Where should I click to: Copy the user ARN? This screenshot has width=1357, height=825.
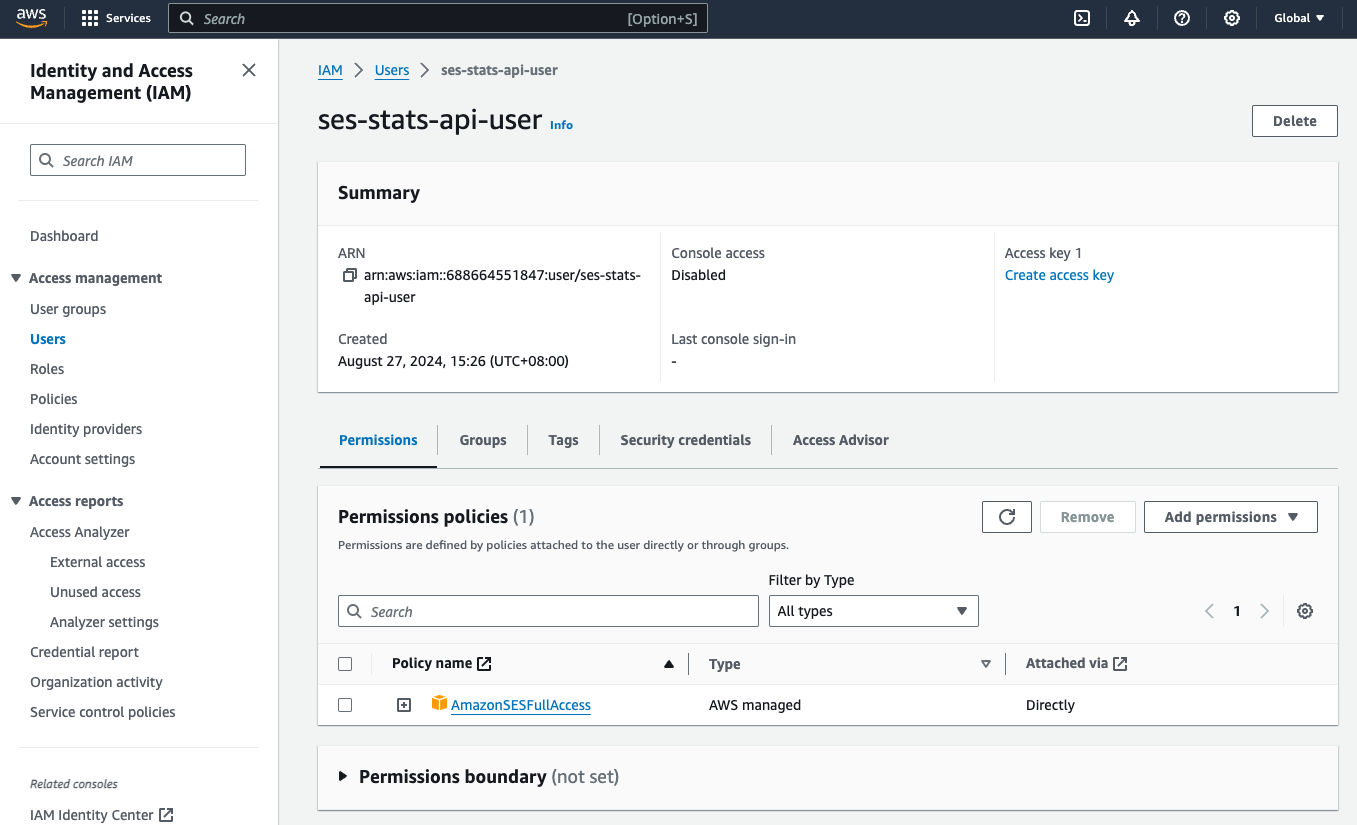click(349, 275)
